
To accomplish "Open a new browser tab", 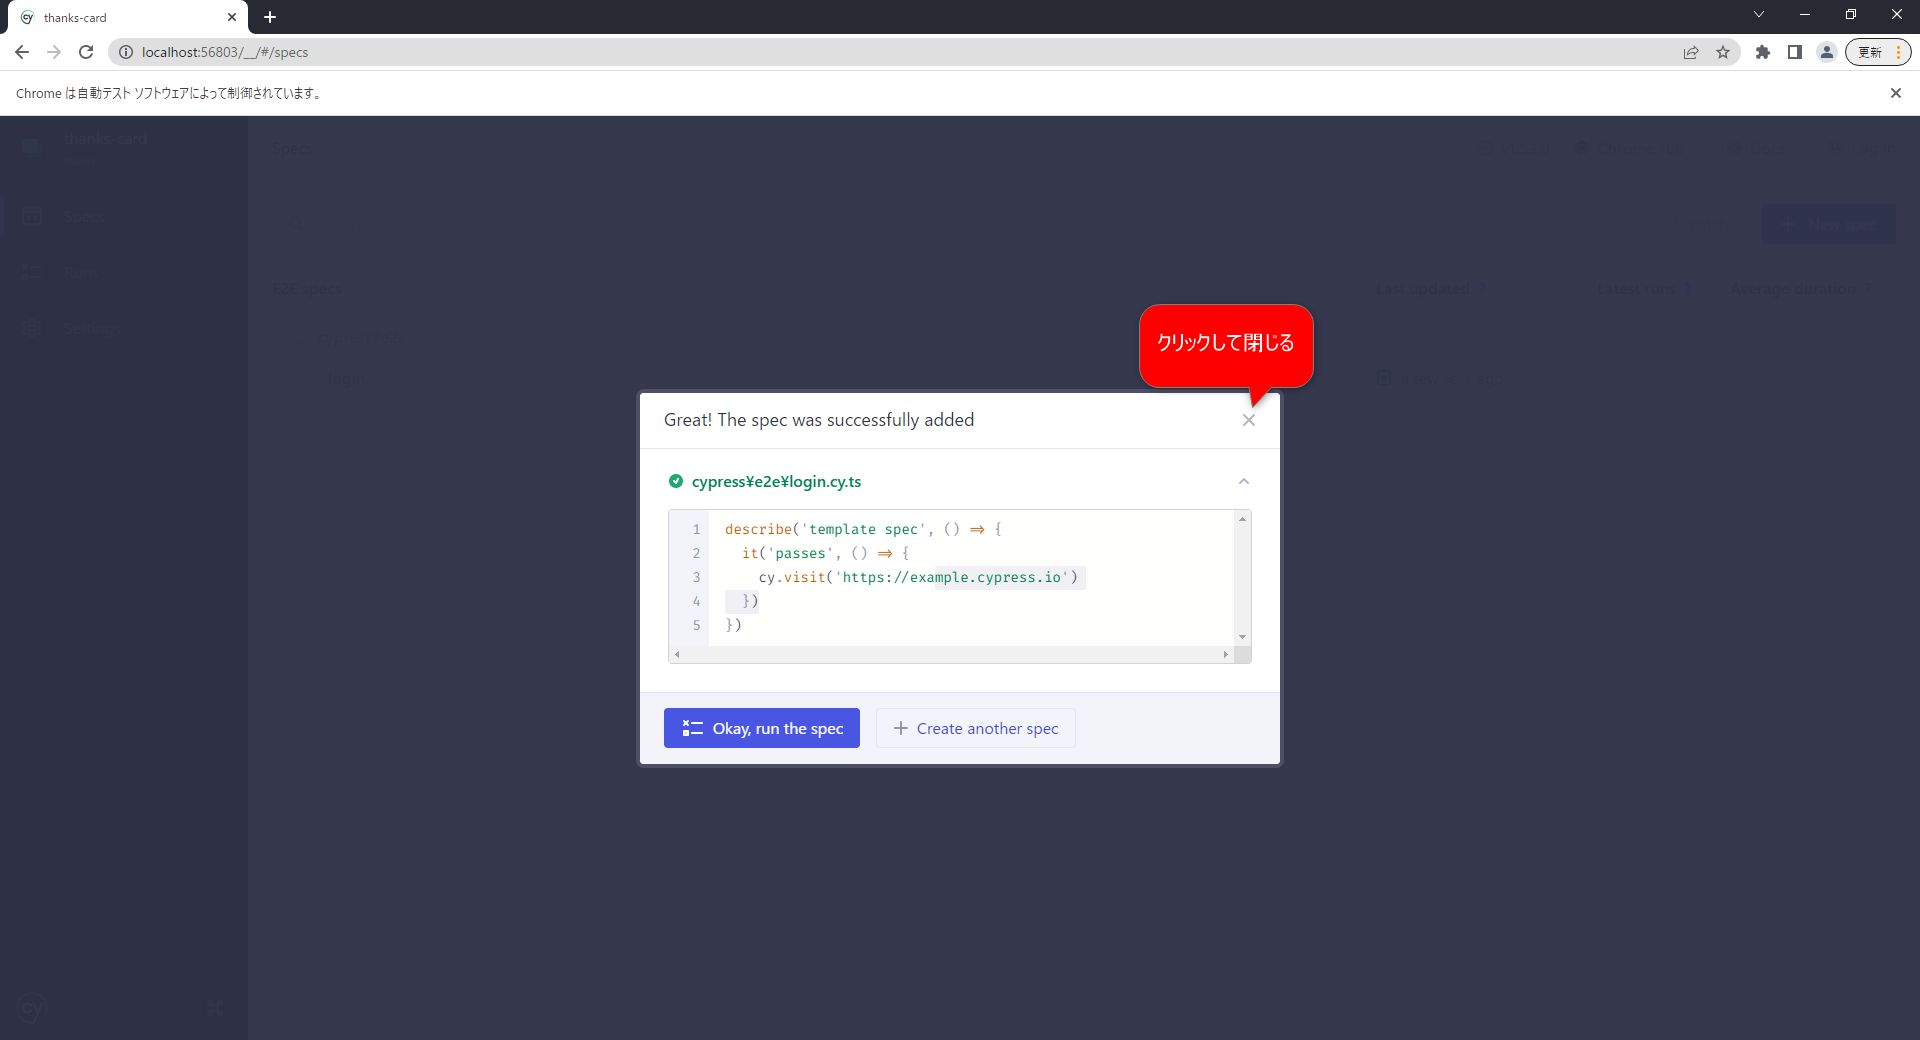I will 270,17.
